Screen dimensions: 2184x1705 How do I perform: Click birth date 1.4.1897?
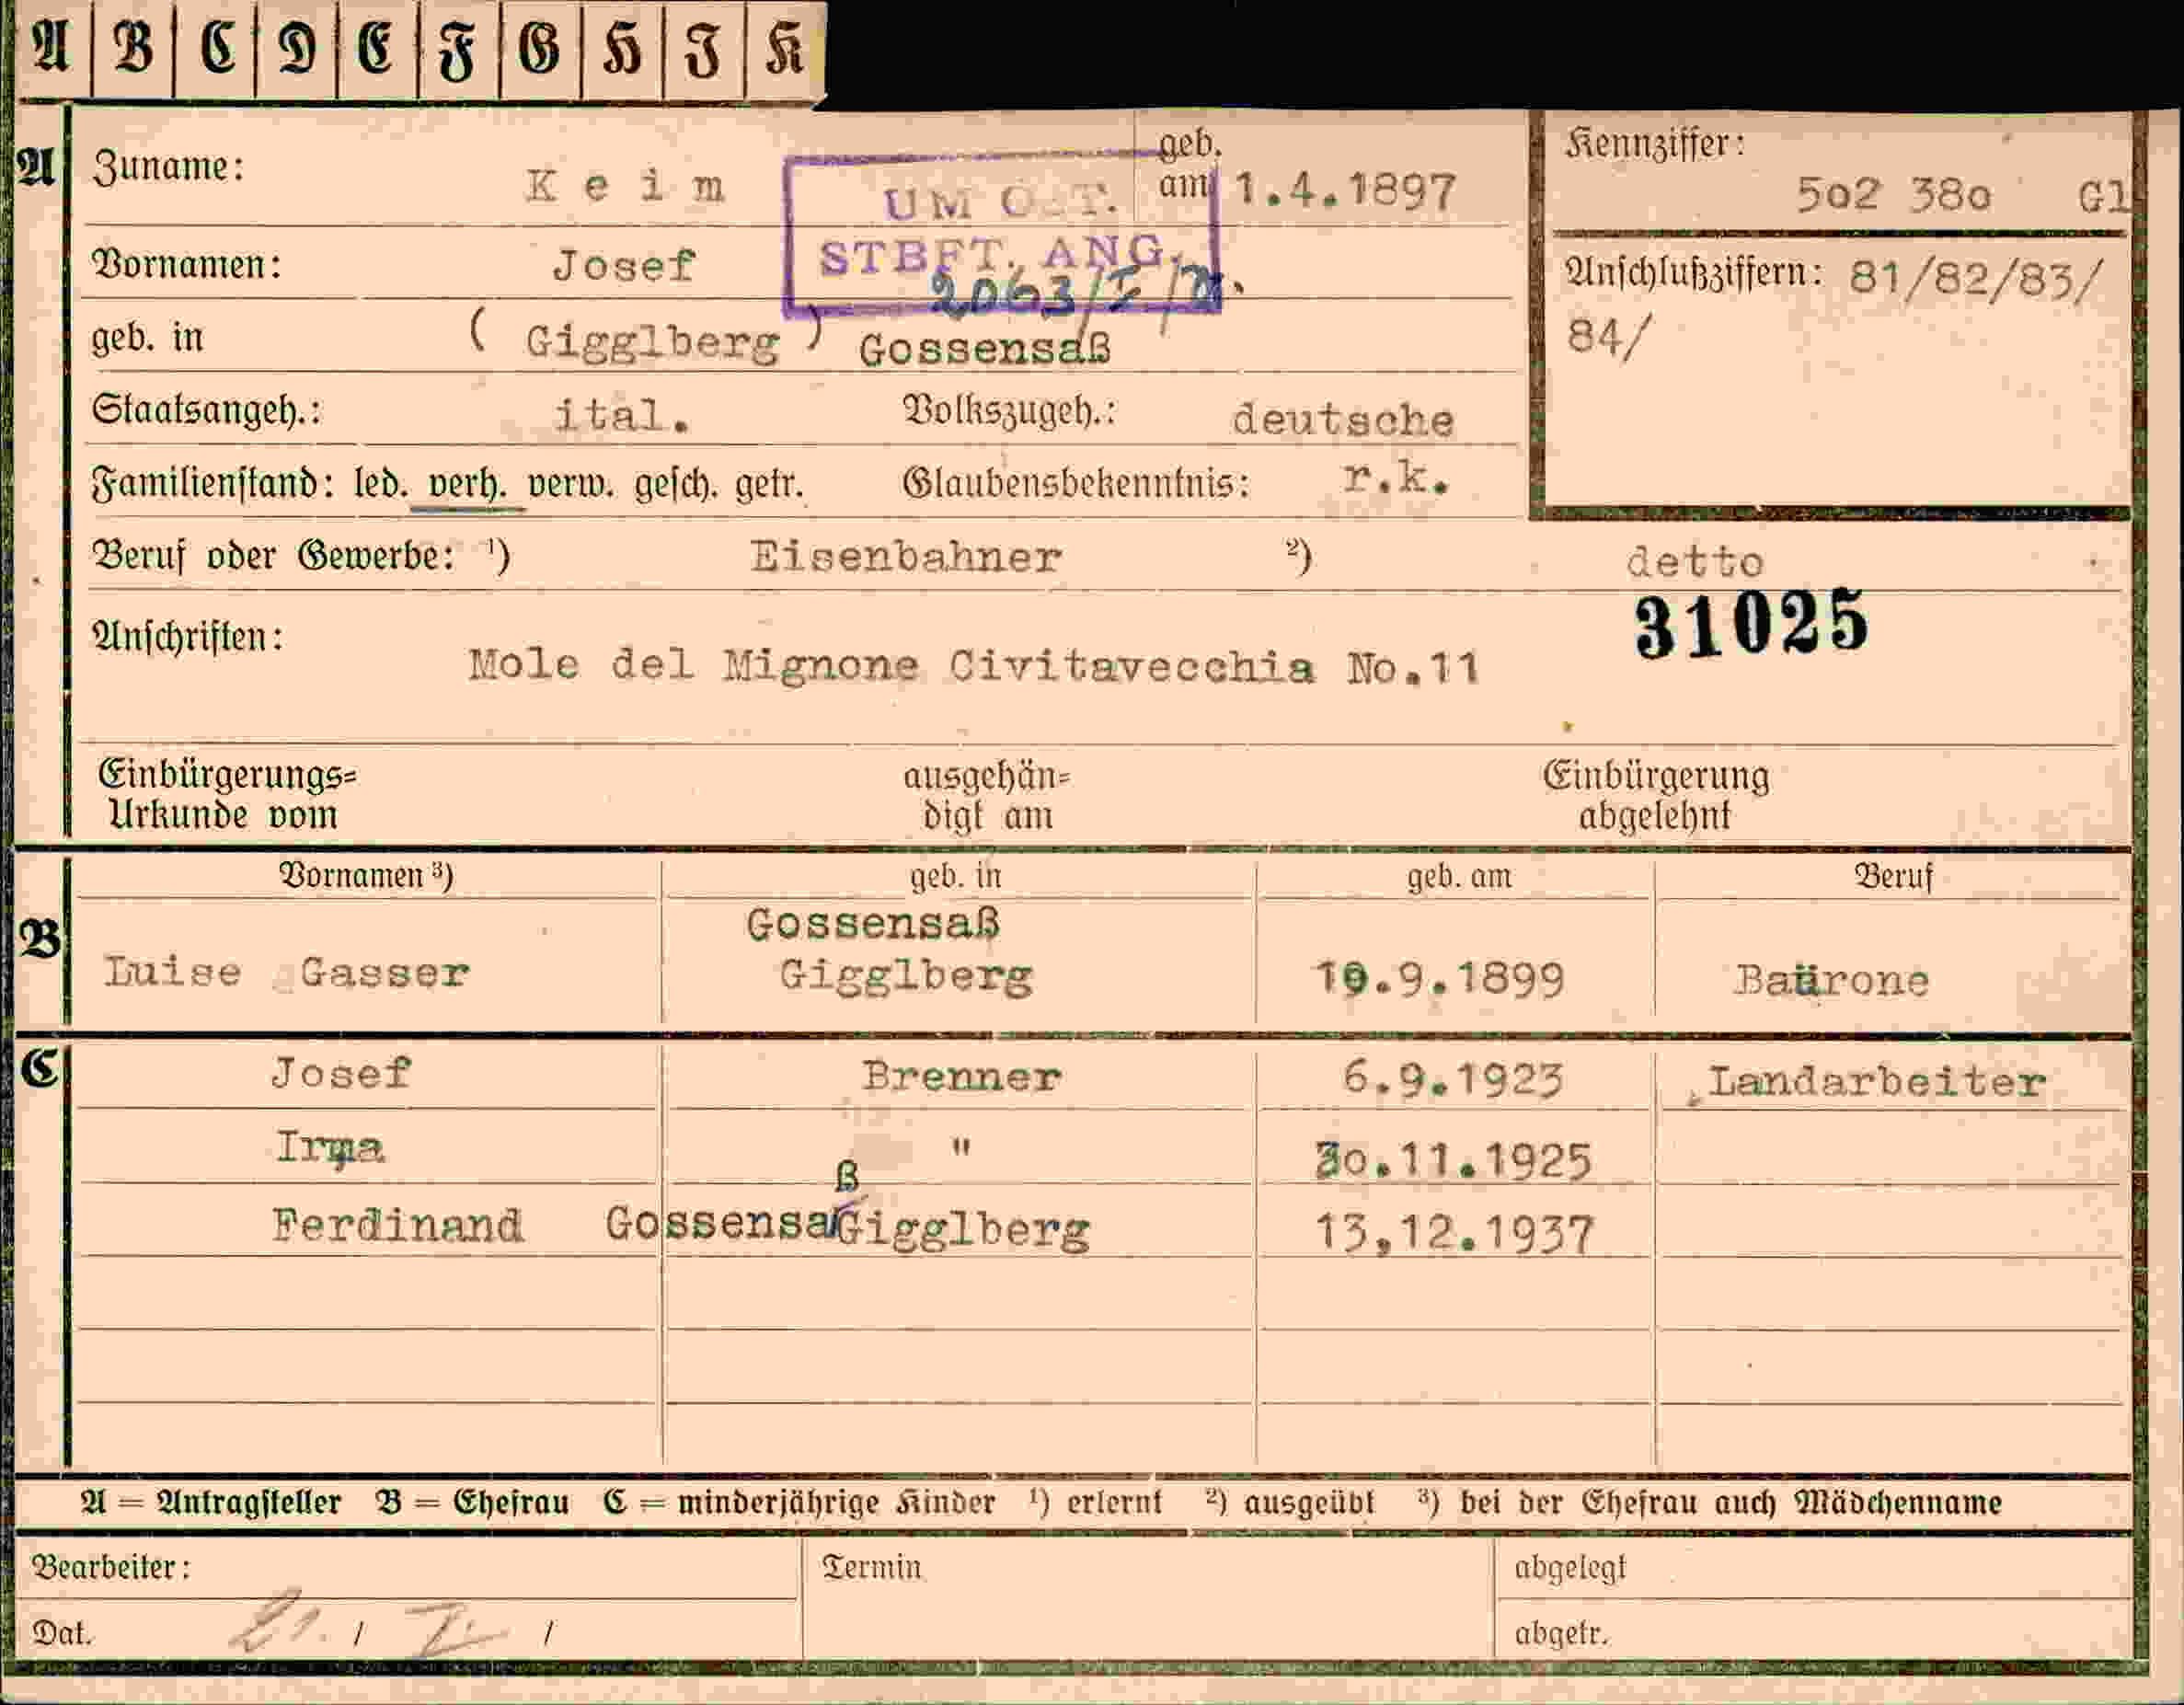coord(1345,190)
